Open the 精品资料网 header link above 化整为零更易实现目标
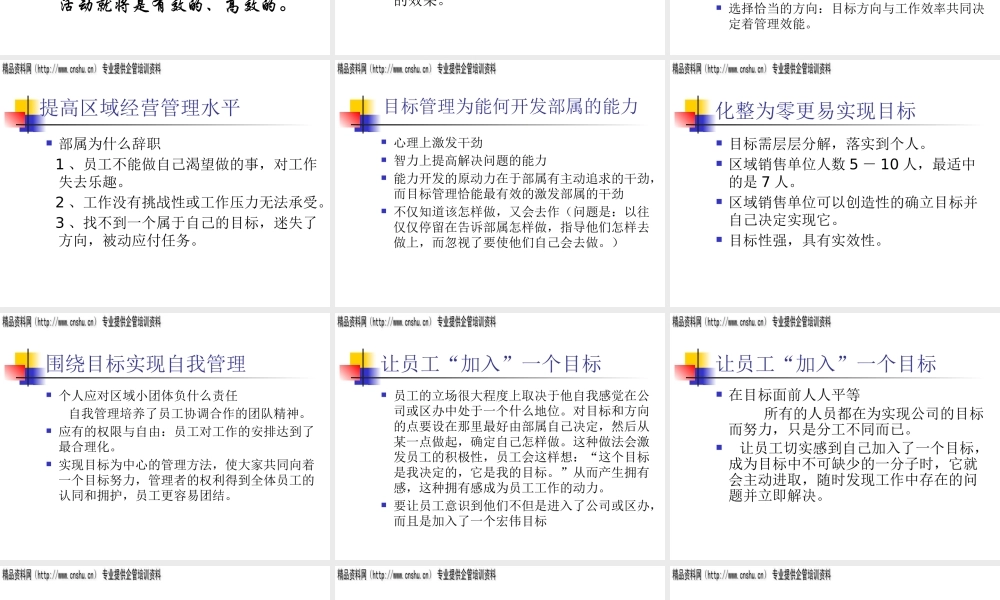The height and width of the screenshot is (600, 1000). [751, 69]
